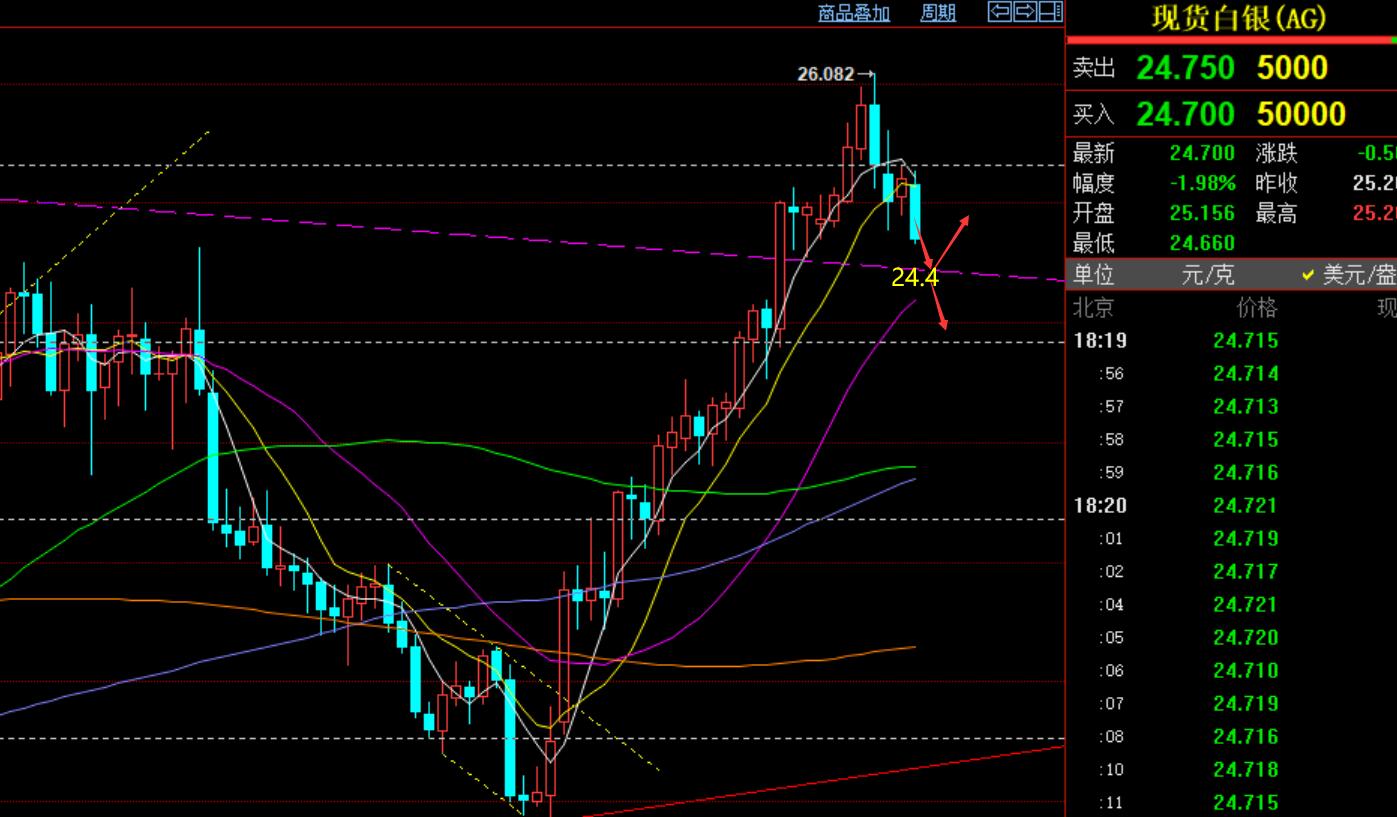The image size is (1397, 817).
Task: Open the 周期 period link
Action: 938,12
